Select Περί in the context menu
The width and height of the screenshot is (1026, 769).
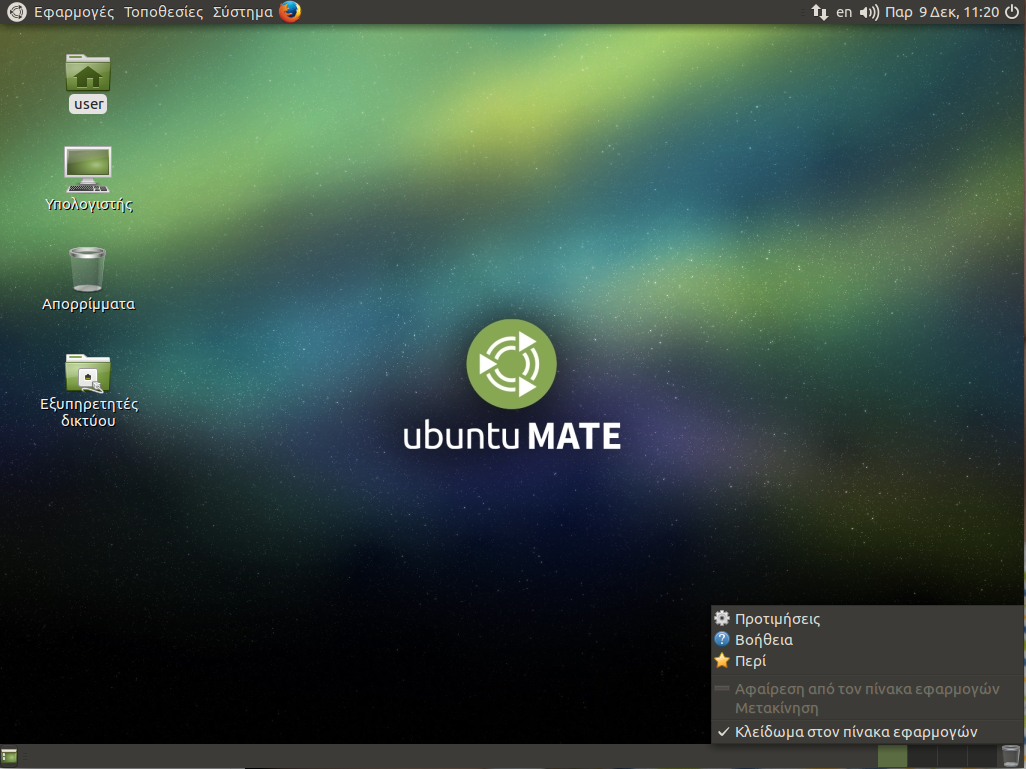[750, 661]
